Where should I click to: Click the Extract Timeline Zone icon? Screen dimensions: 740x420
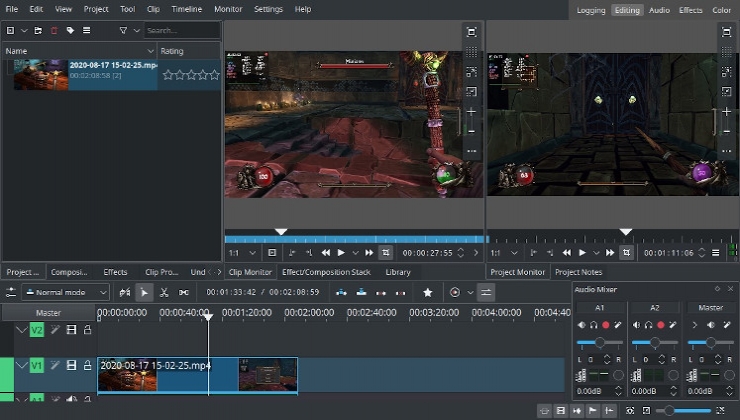tap(381, 293)
